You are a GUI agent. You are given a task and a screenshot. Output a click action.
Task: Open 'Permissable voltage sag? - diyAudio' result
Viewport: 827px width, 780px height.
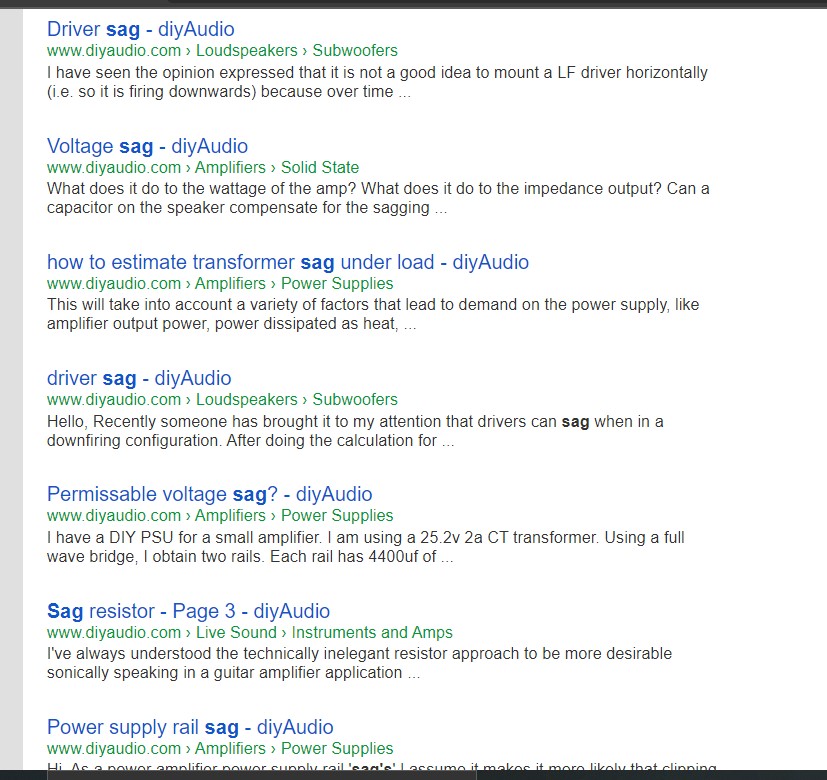tap(209, 494)
